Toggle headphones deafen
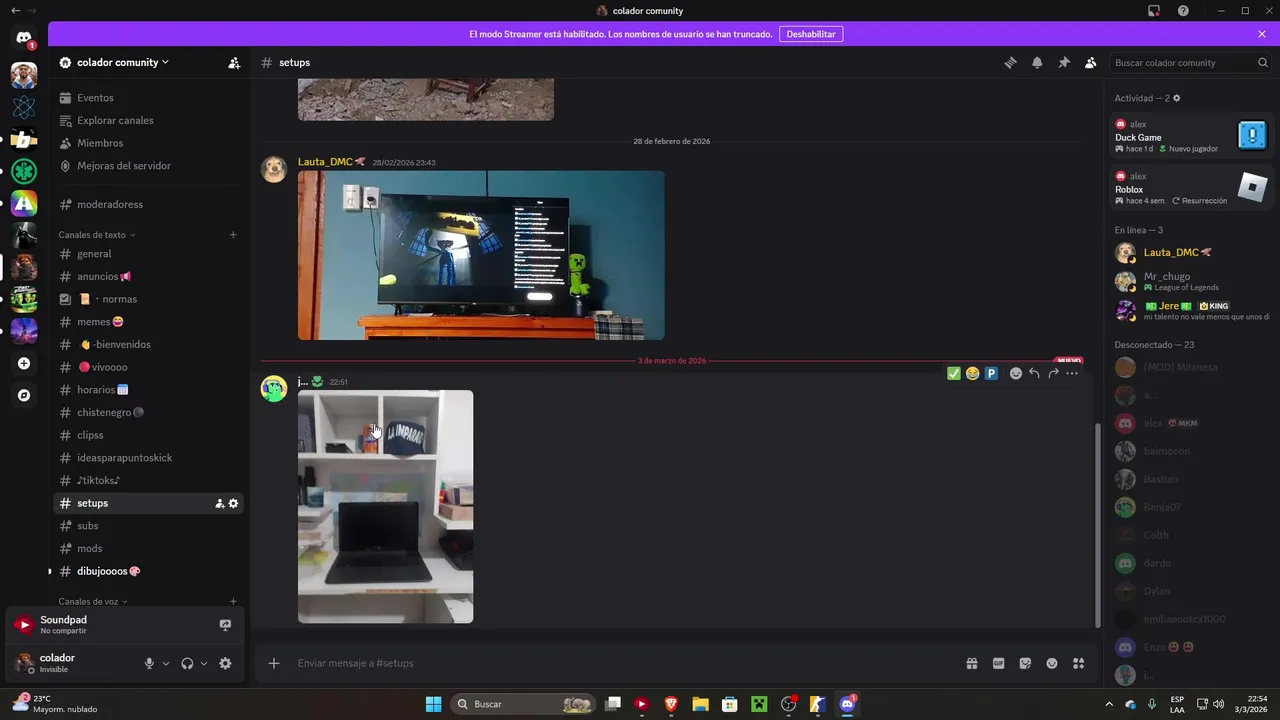 pos(187,663)
